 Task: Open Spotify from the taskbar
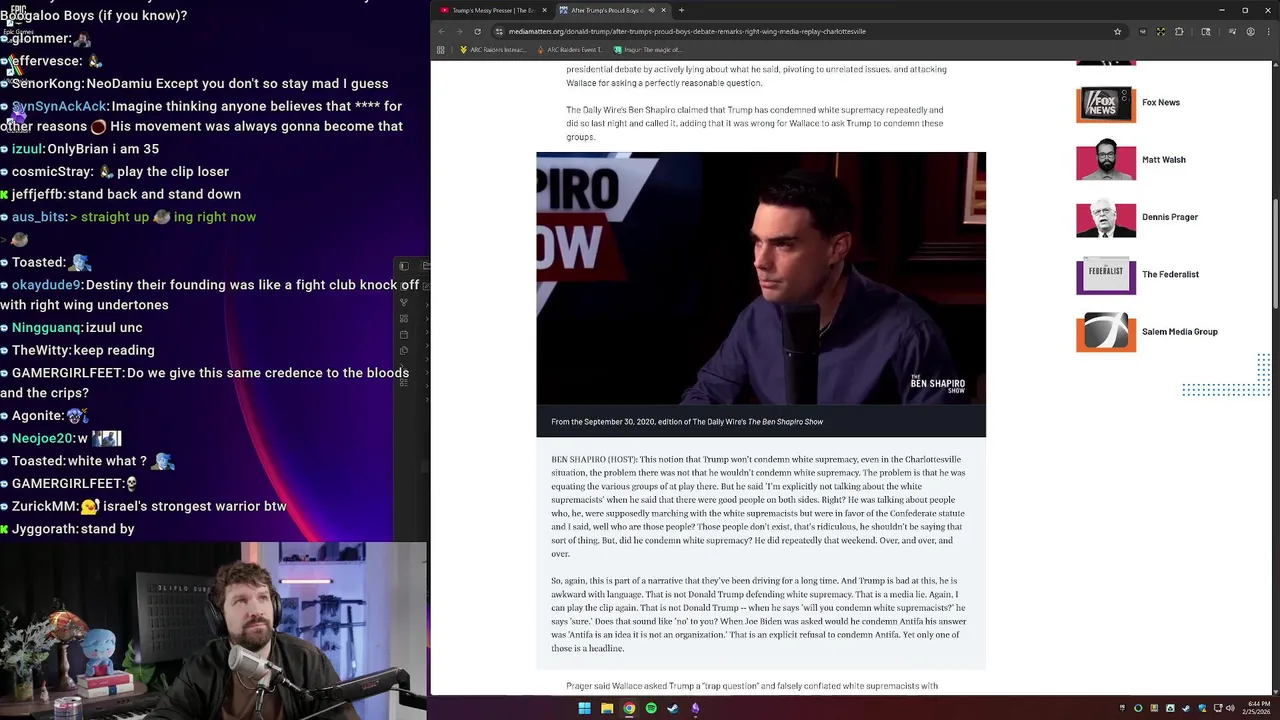pyautogui.click(x=651, y=708)
